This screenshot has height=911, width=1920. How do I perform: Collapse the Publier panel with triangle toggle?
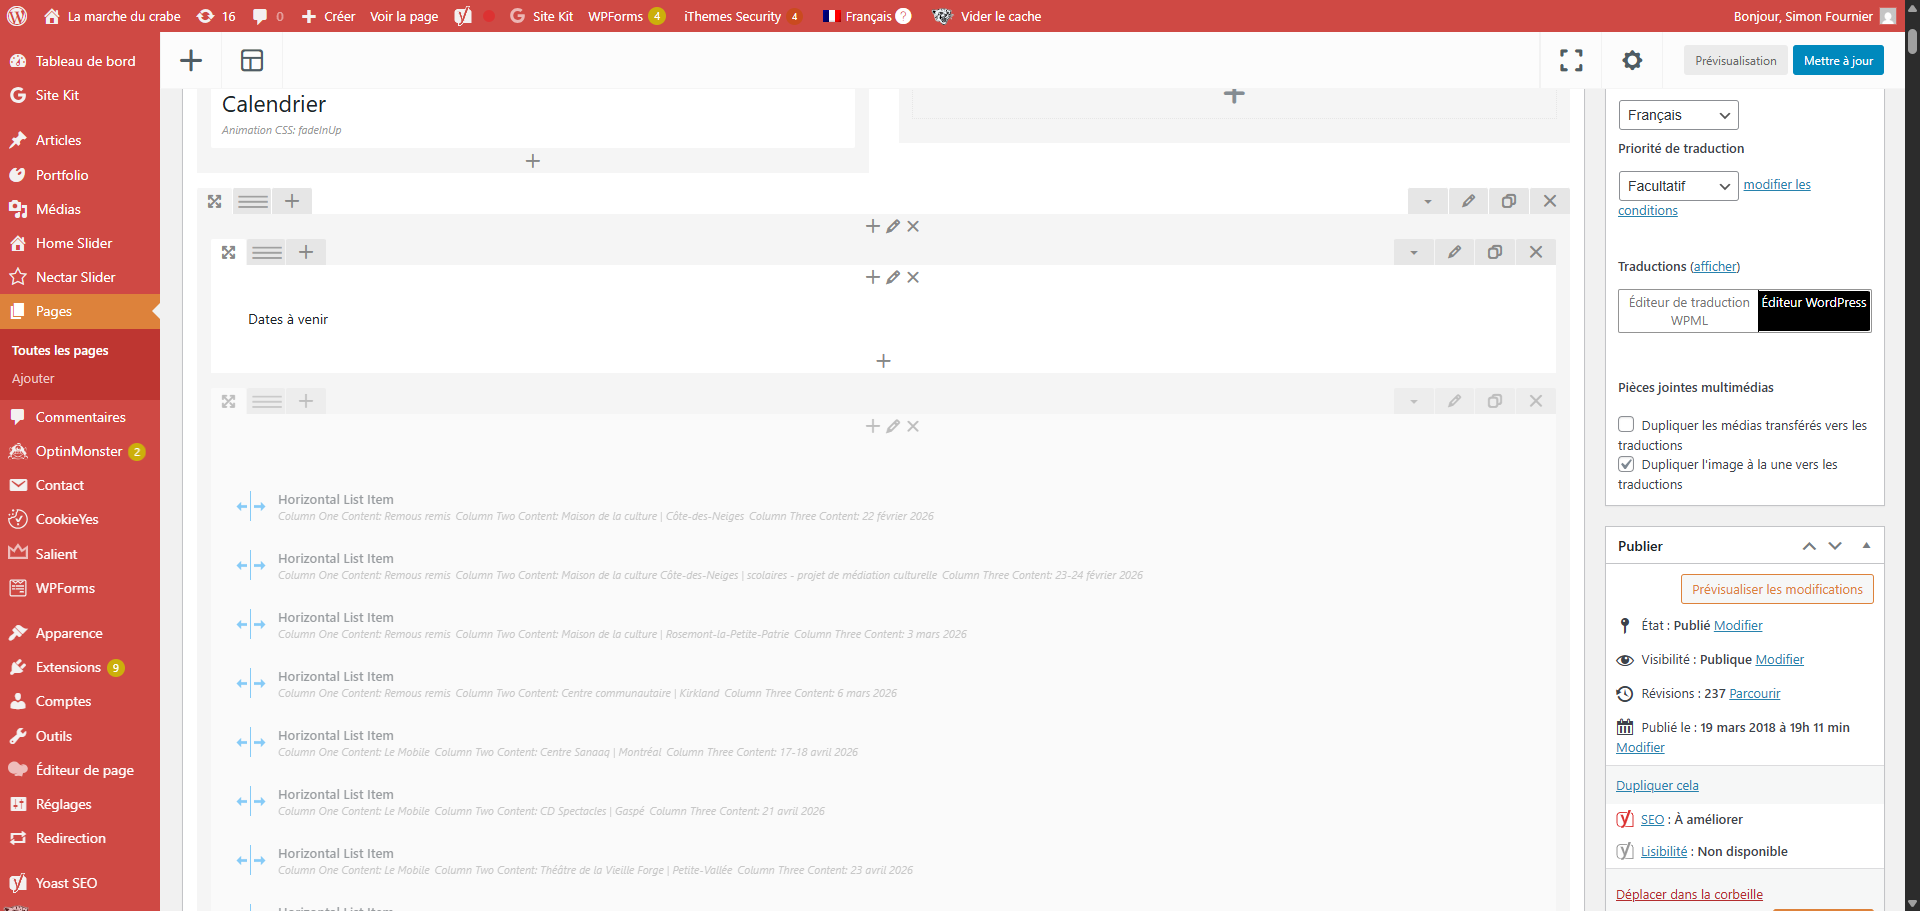tap(1866, 546)
